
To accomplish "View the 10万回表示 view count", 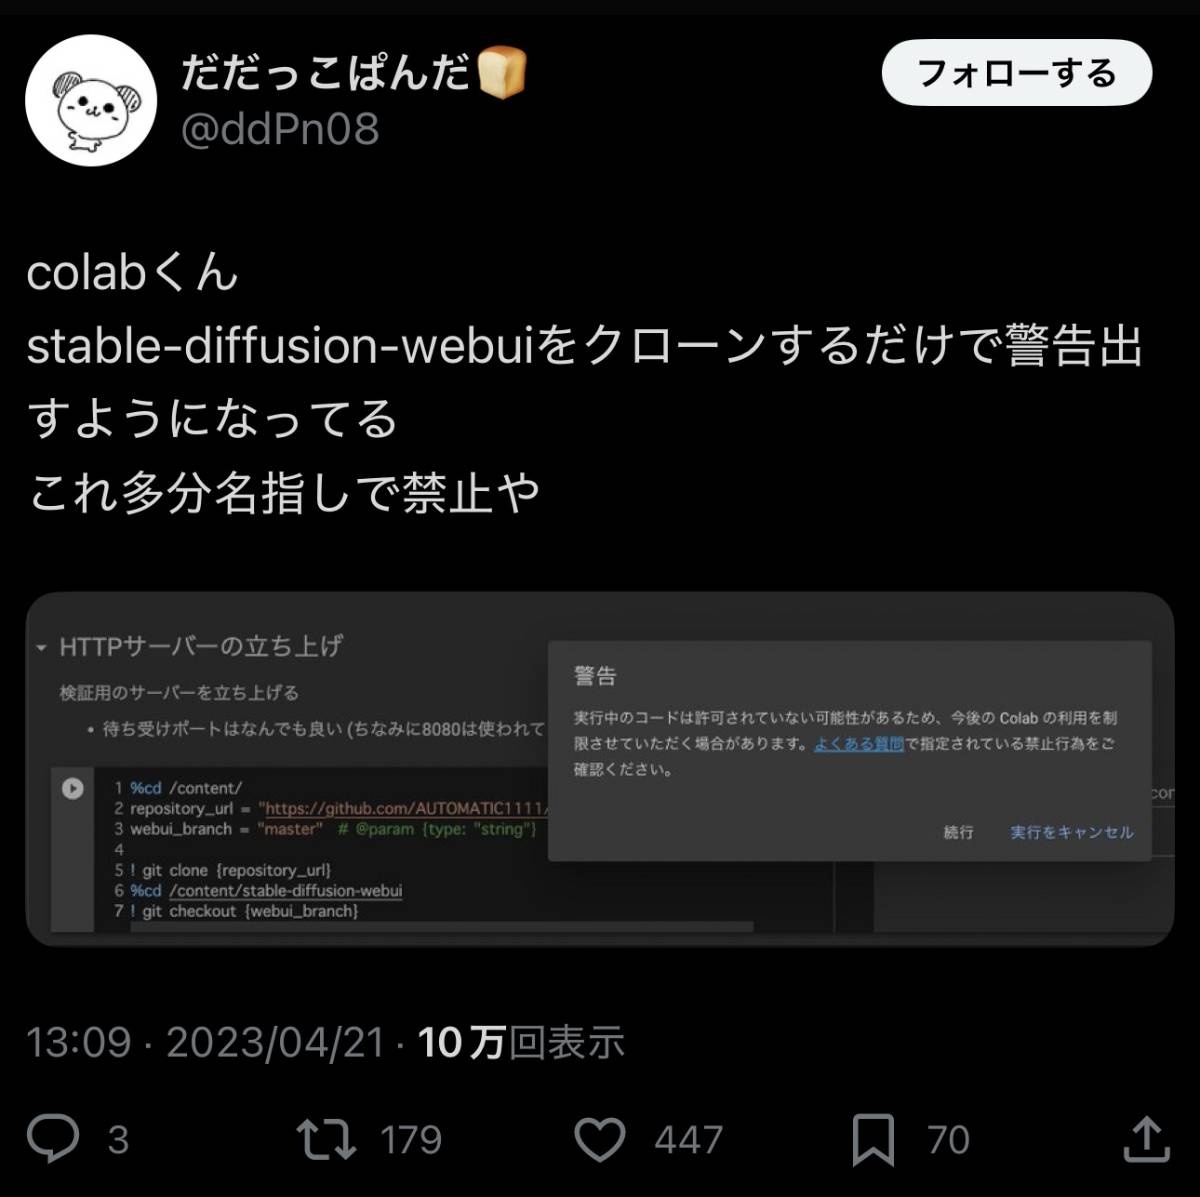I will pos(521,1043).
